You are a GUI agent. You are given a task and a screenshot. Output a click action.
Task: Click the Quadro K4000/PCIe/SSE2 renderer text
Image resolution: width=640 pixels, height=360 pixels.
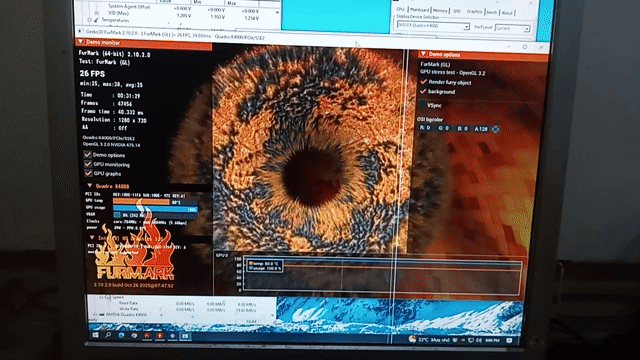click(x=109, y=138)
